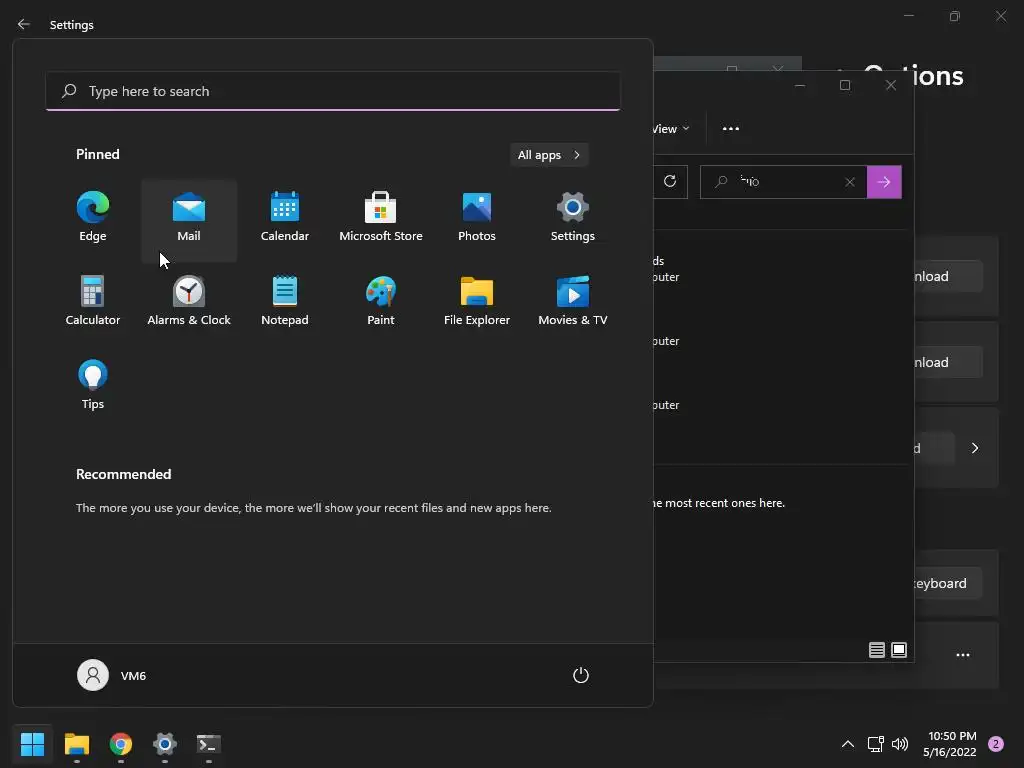Image resolution: width=1024 pixels, height=768 pixels.
Task: Open the clock and date flyout
Action: pyautogui.click(x=950, y=744)
